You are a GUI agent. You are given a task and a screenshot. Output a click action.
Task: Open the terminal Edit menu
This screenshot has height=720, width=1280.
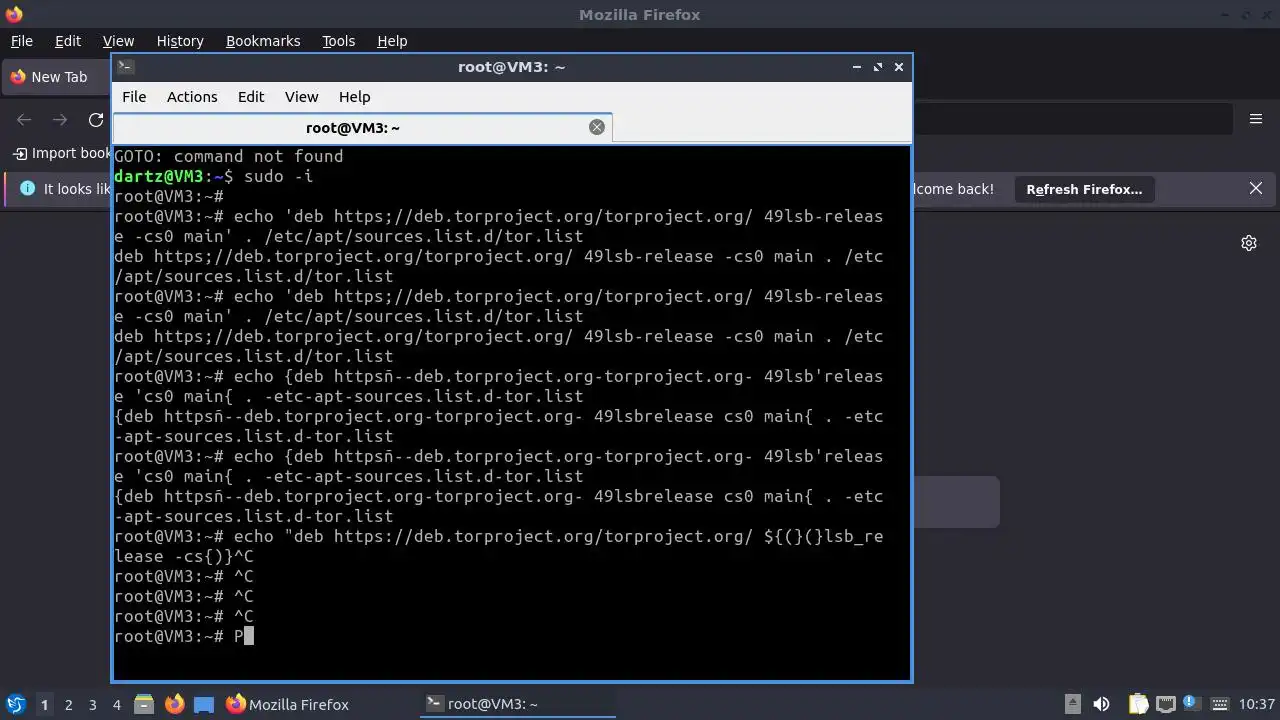(x=251, y=96)
